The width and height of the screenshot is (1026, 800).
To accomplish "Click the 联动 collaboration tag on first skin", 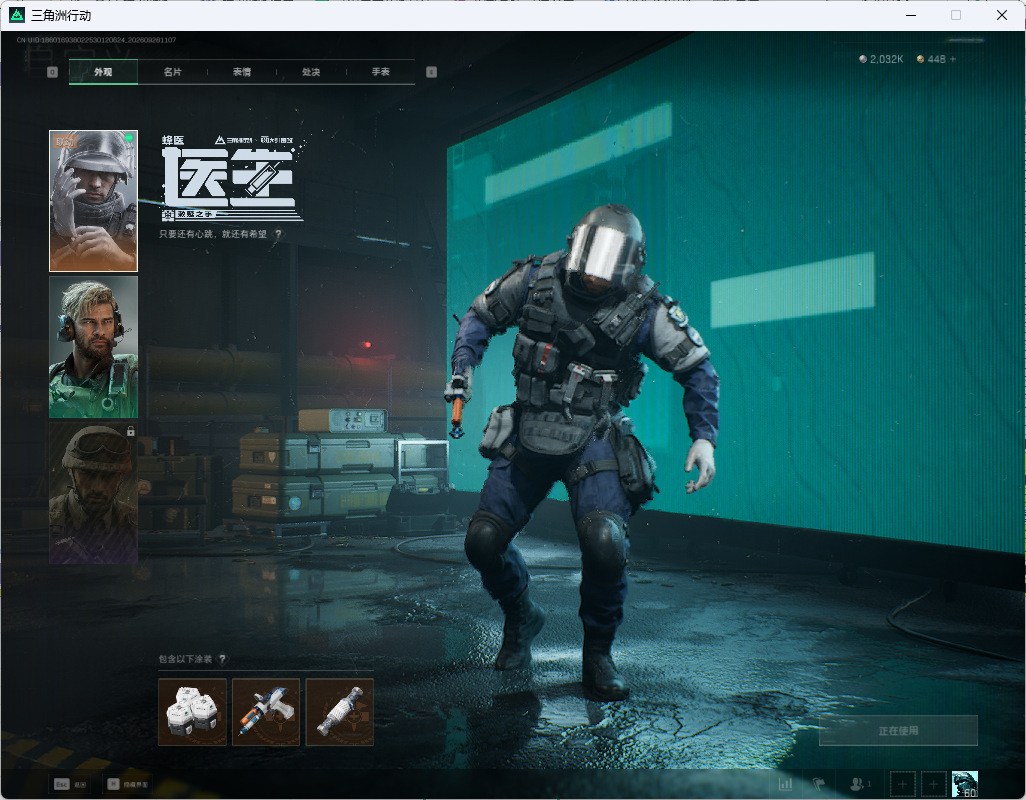I will pyautogui.click(x=65, y=141).
